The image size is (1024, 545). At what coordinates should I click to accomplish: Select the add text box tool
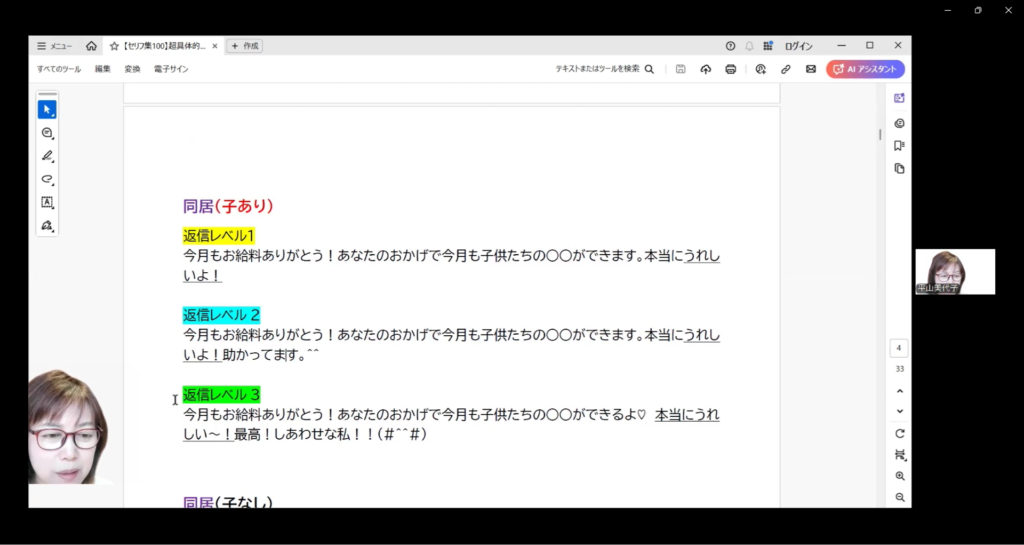tap(47, 202)
